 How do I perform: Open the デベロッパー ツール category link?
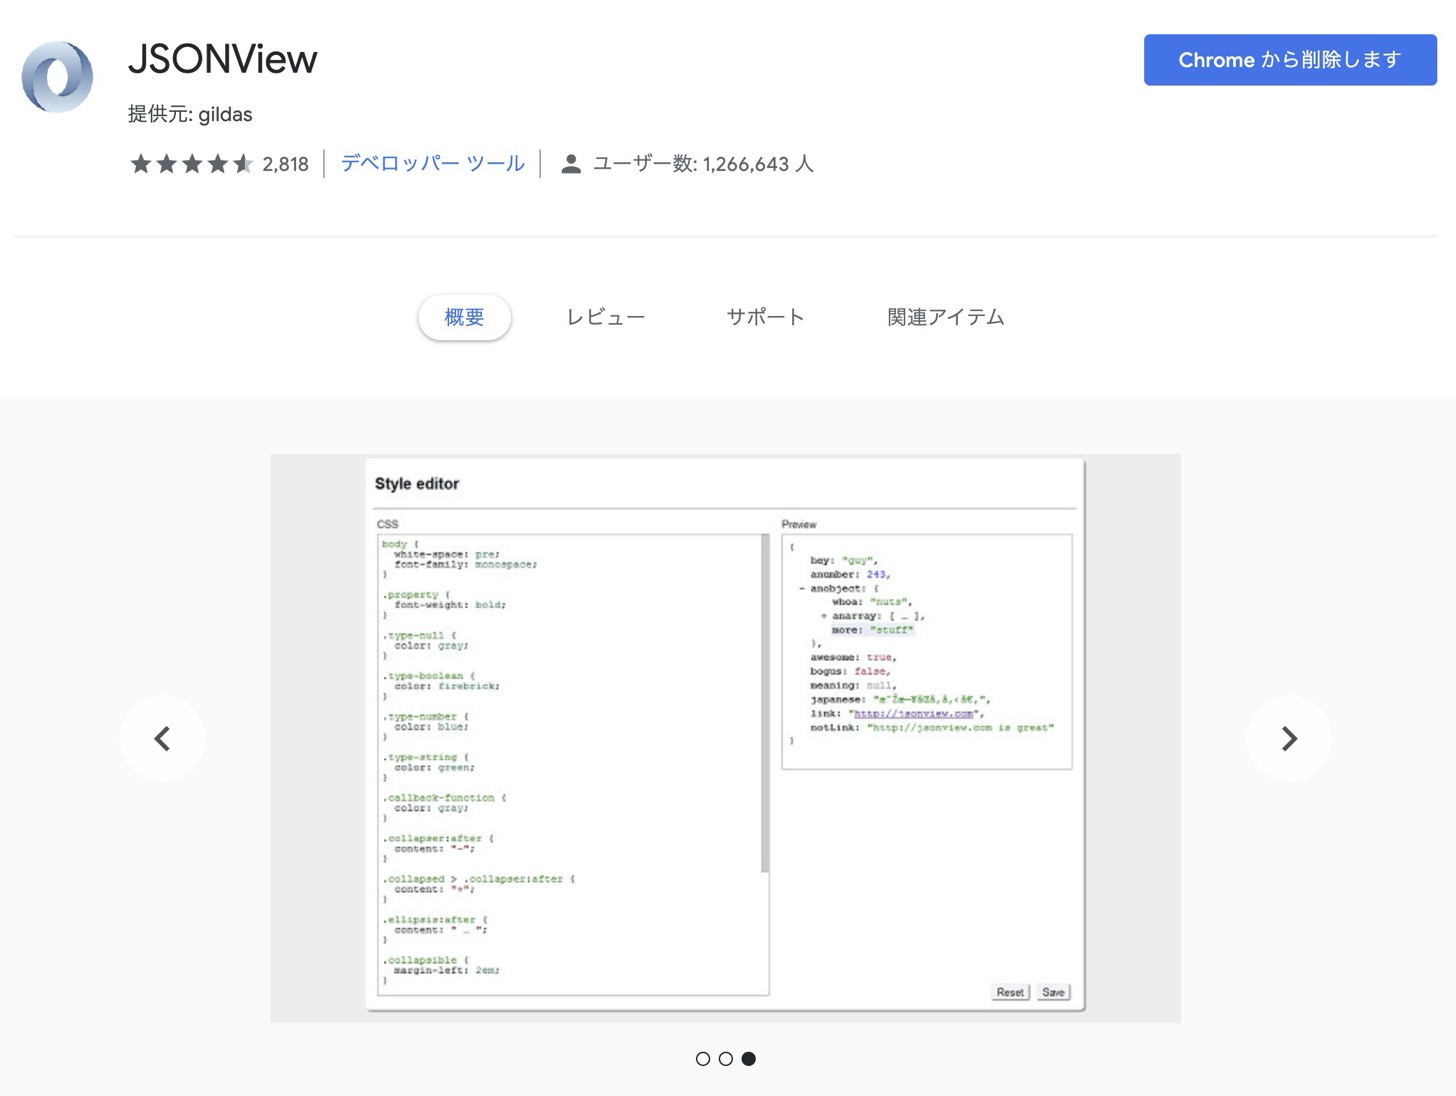(432, 164)
